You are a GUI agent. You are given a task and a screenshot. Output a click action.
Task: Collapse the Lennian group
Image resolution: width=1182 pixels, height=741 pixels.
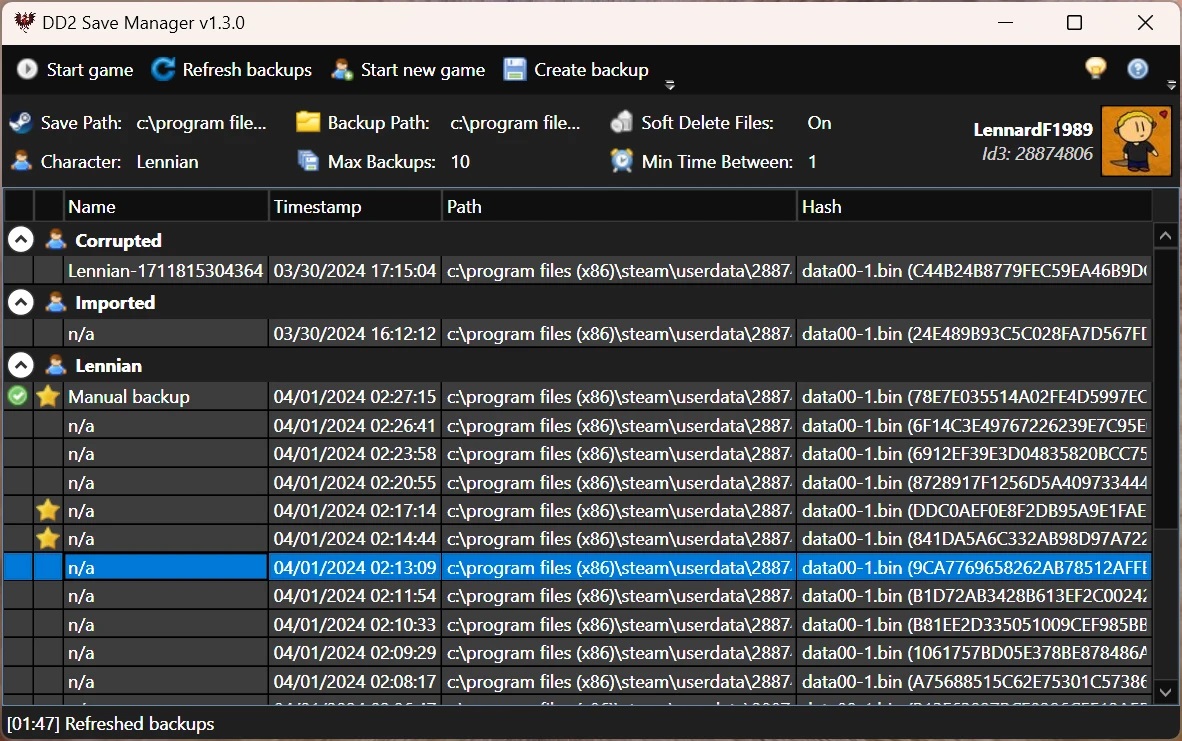[21, 365]
